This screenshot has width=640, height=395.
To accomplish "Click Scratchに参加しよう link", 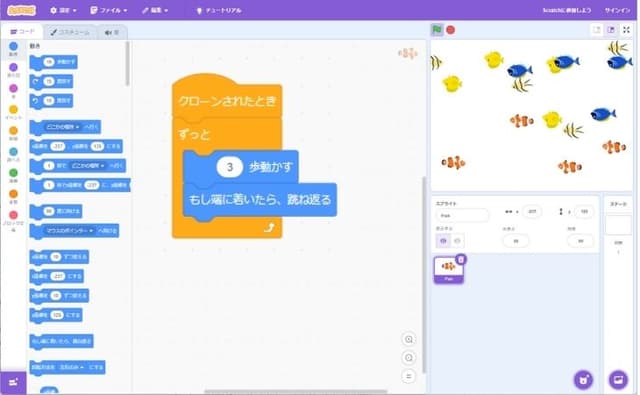I will (x=567, y=10).
